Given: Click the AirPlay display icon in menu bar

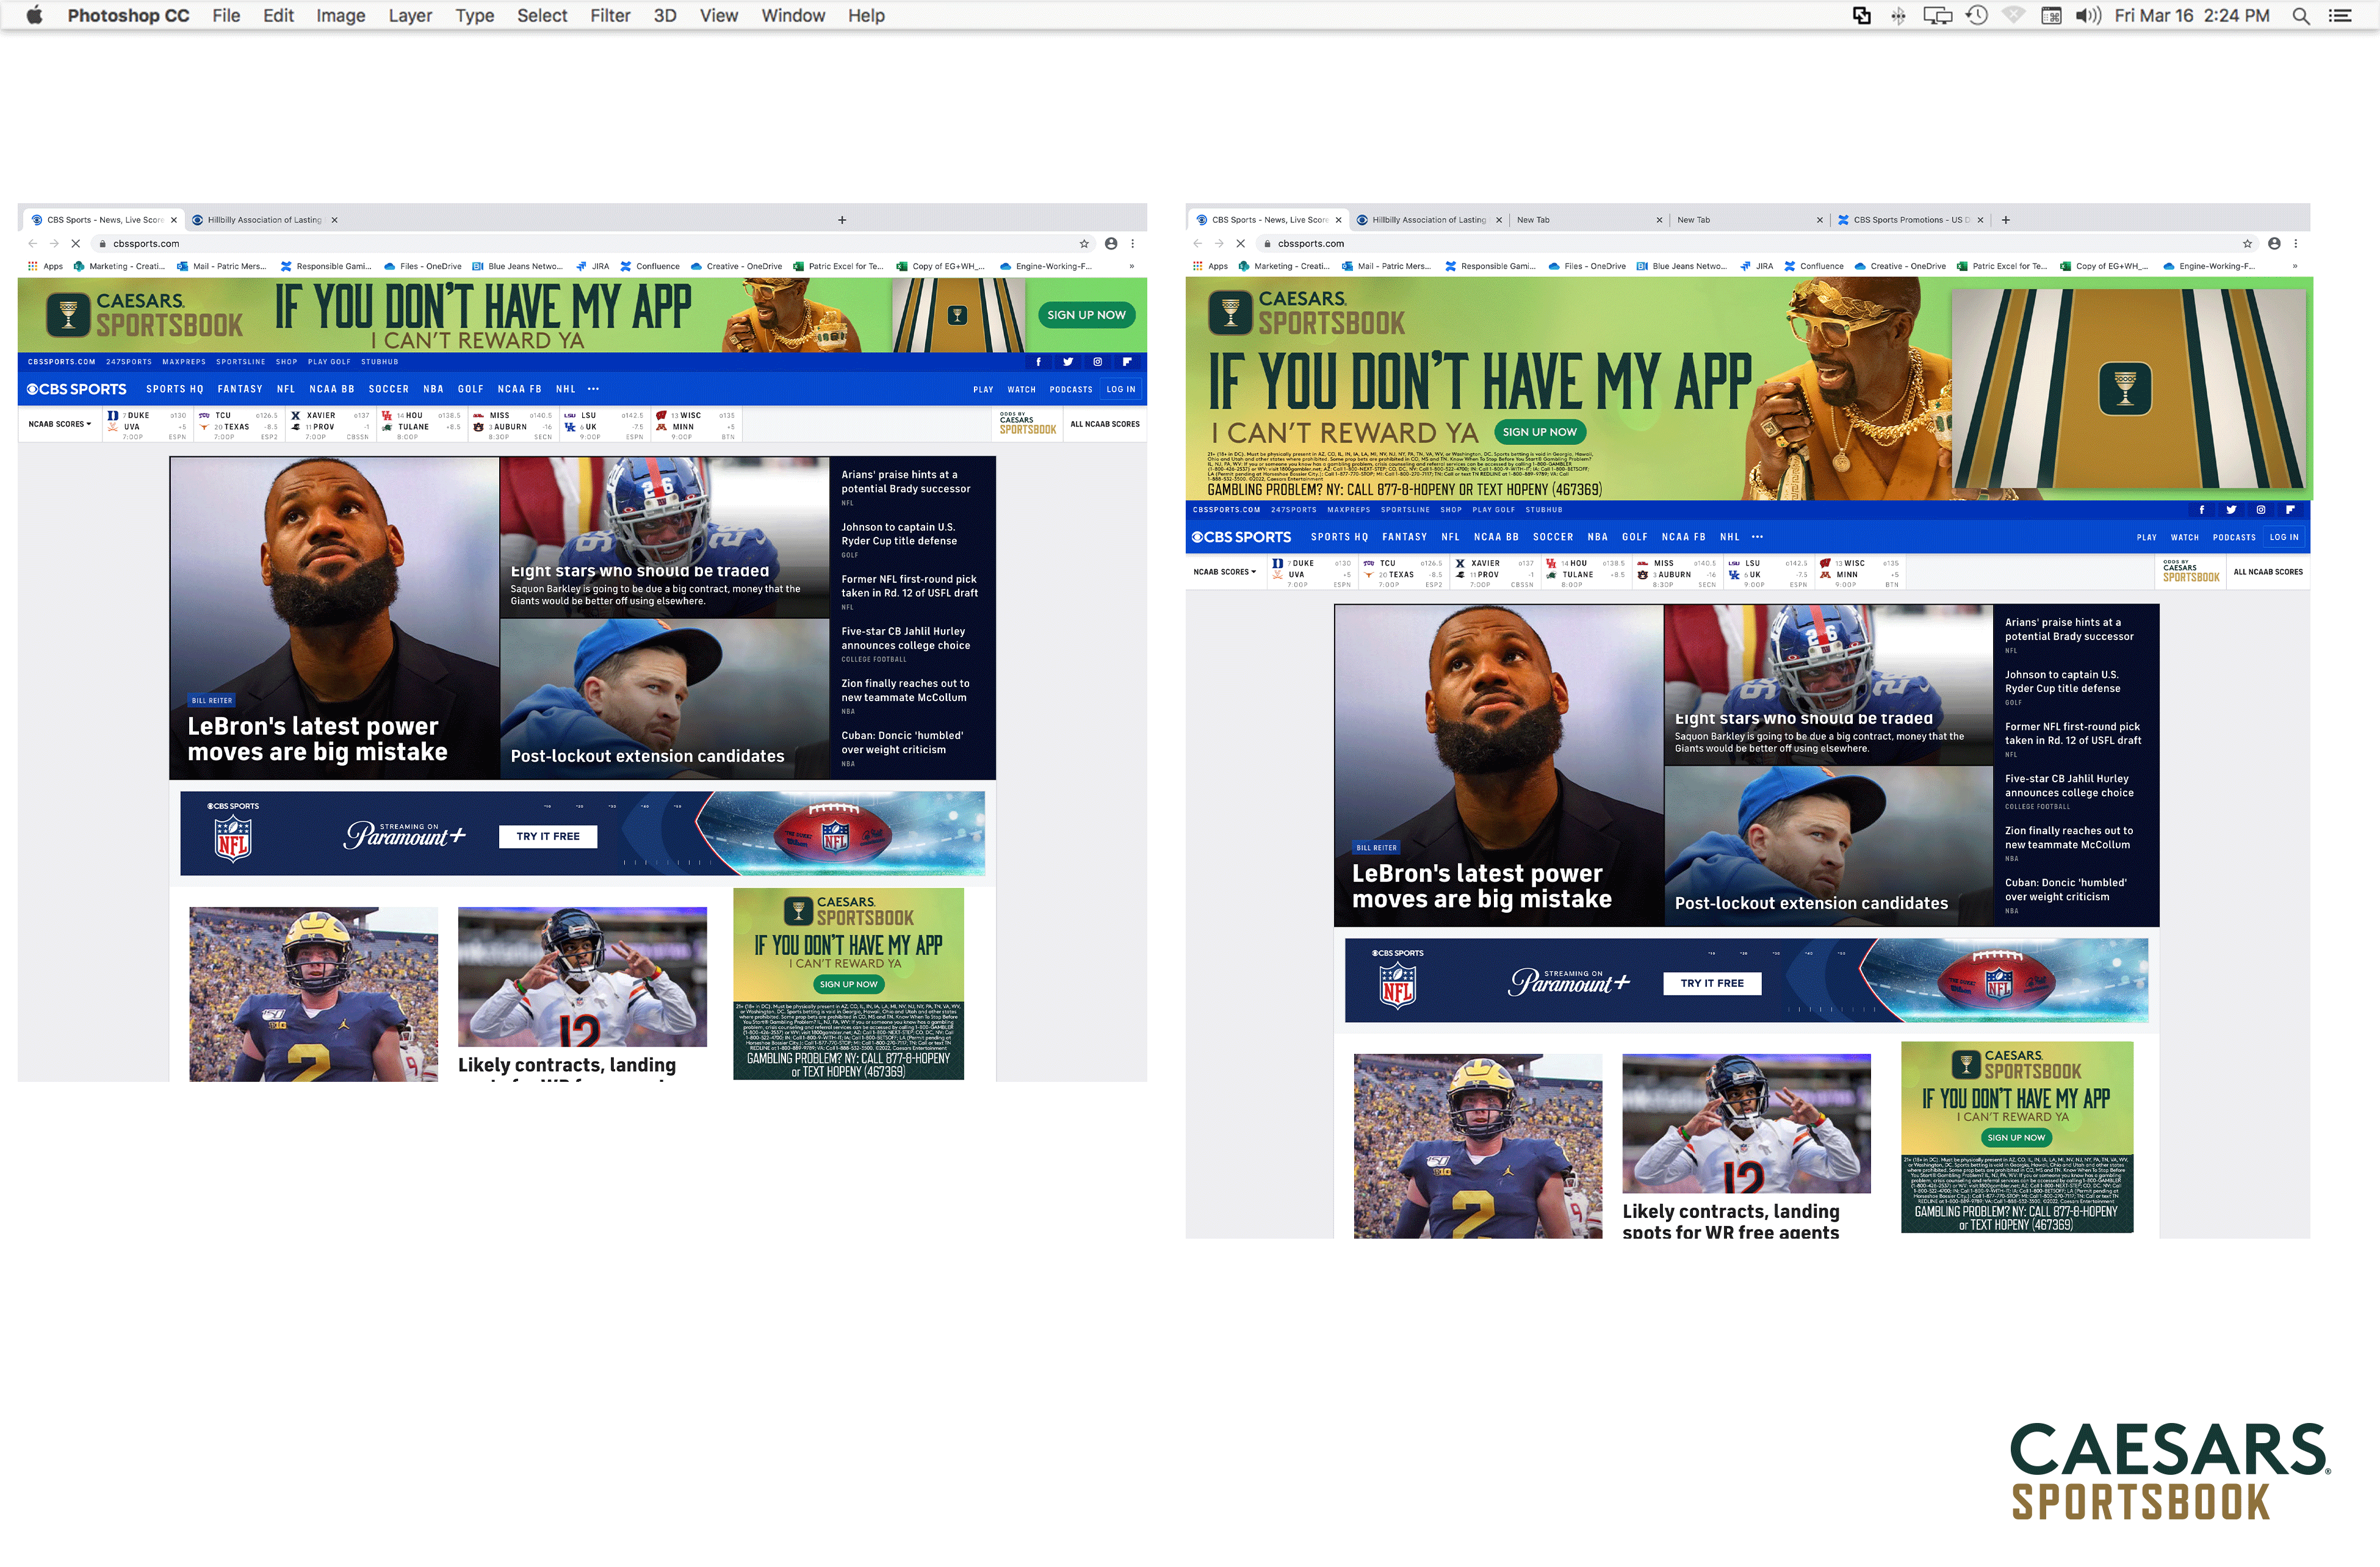Looking at the screenshot, I should (1937, 15).
